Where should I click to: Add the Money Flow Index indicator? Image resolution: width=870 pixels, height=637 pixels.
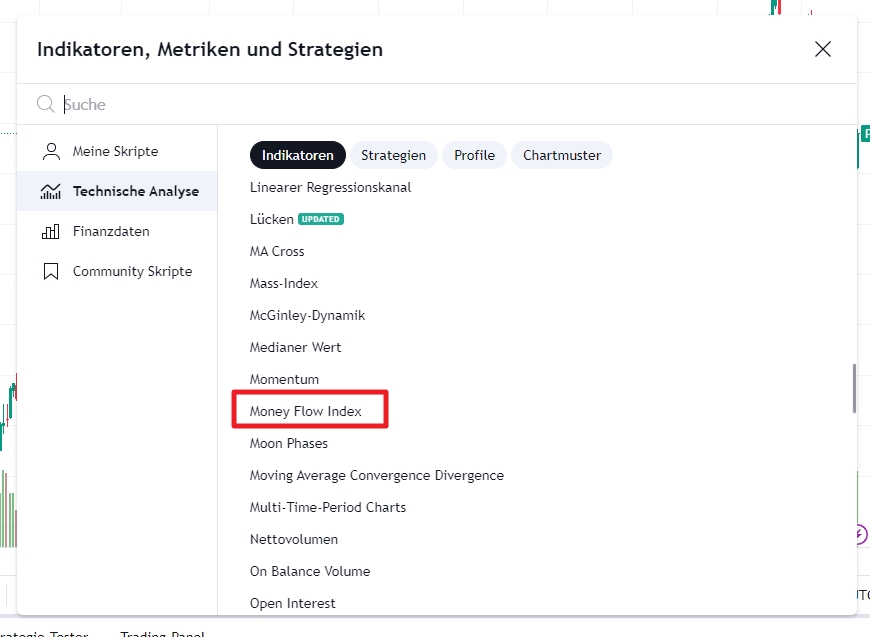pos(306,411)
